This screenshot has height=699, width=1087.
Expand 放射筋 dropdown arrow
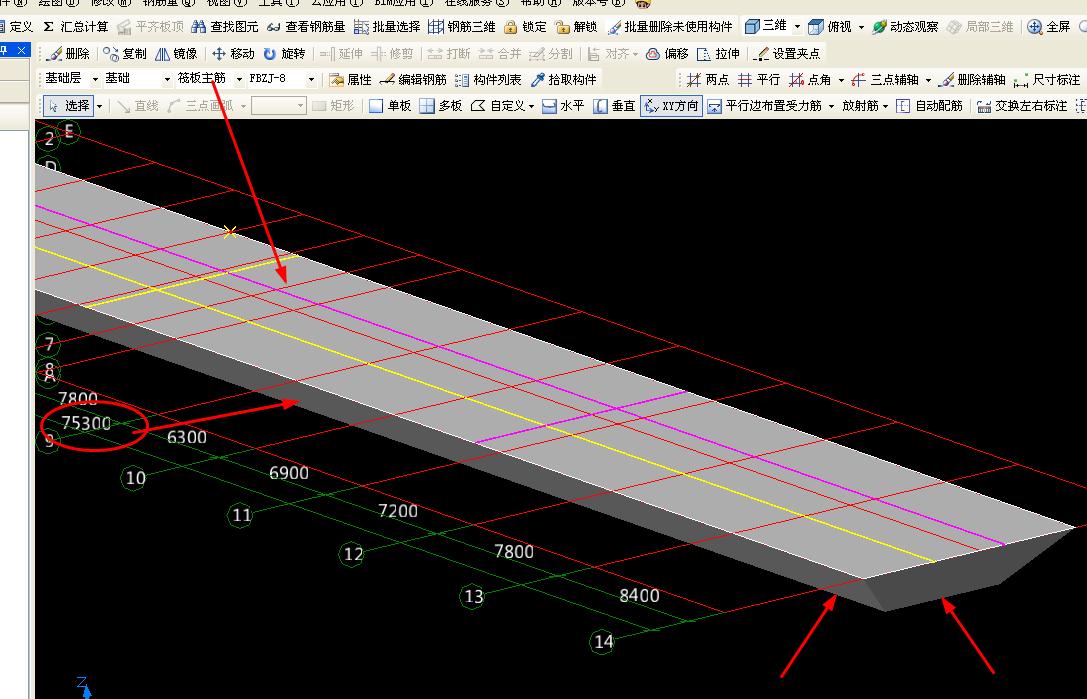point(885,106)
